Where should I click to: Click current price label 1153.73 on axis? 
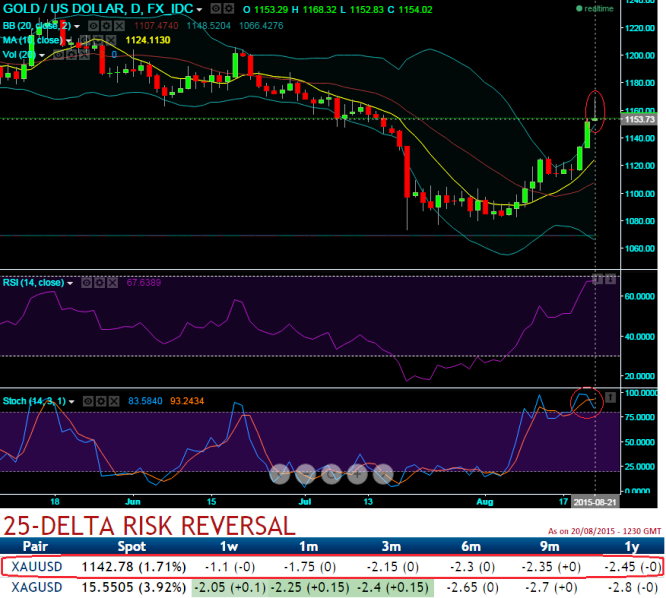(640, 119)
